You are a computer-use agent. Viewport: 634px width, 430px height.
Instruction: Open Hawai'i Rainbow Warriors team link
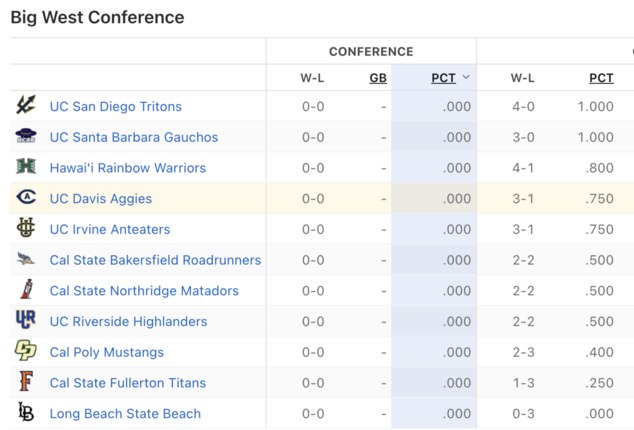pos(127,168)
